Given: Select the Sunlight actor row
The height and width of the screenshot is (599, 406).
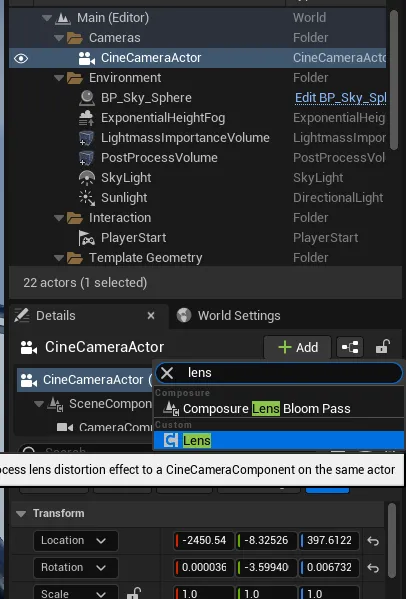Looking at the screenshot, I should click(197, 198).
